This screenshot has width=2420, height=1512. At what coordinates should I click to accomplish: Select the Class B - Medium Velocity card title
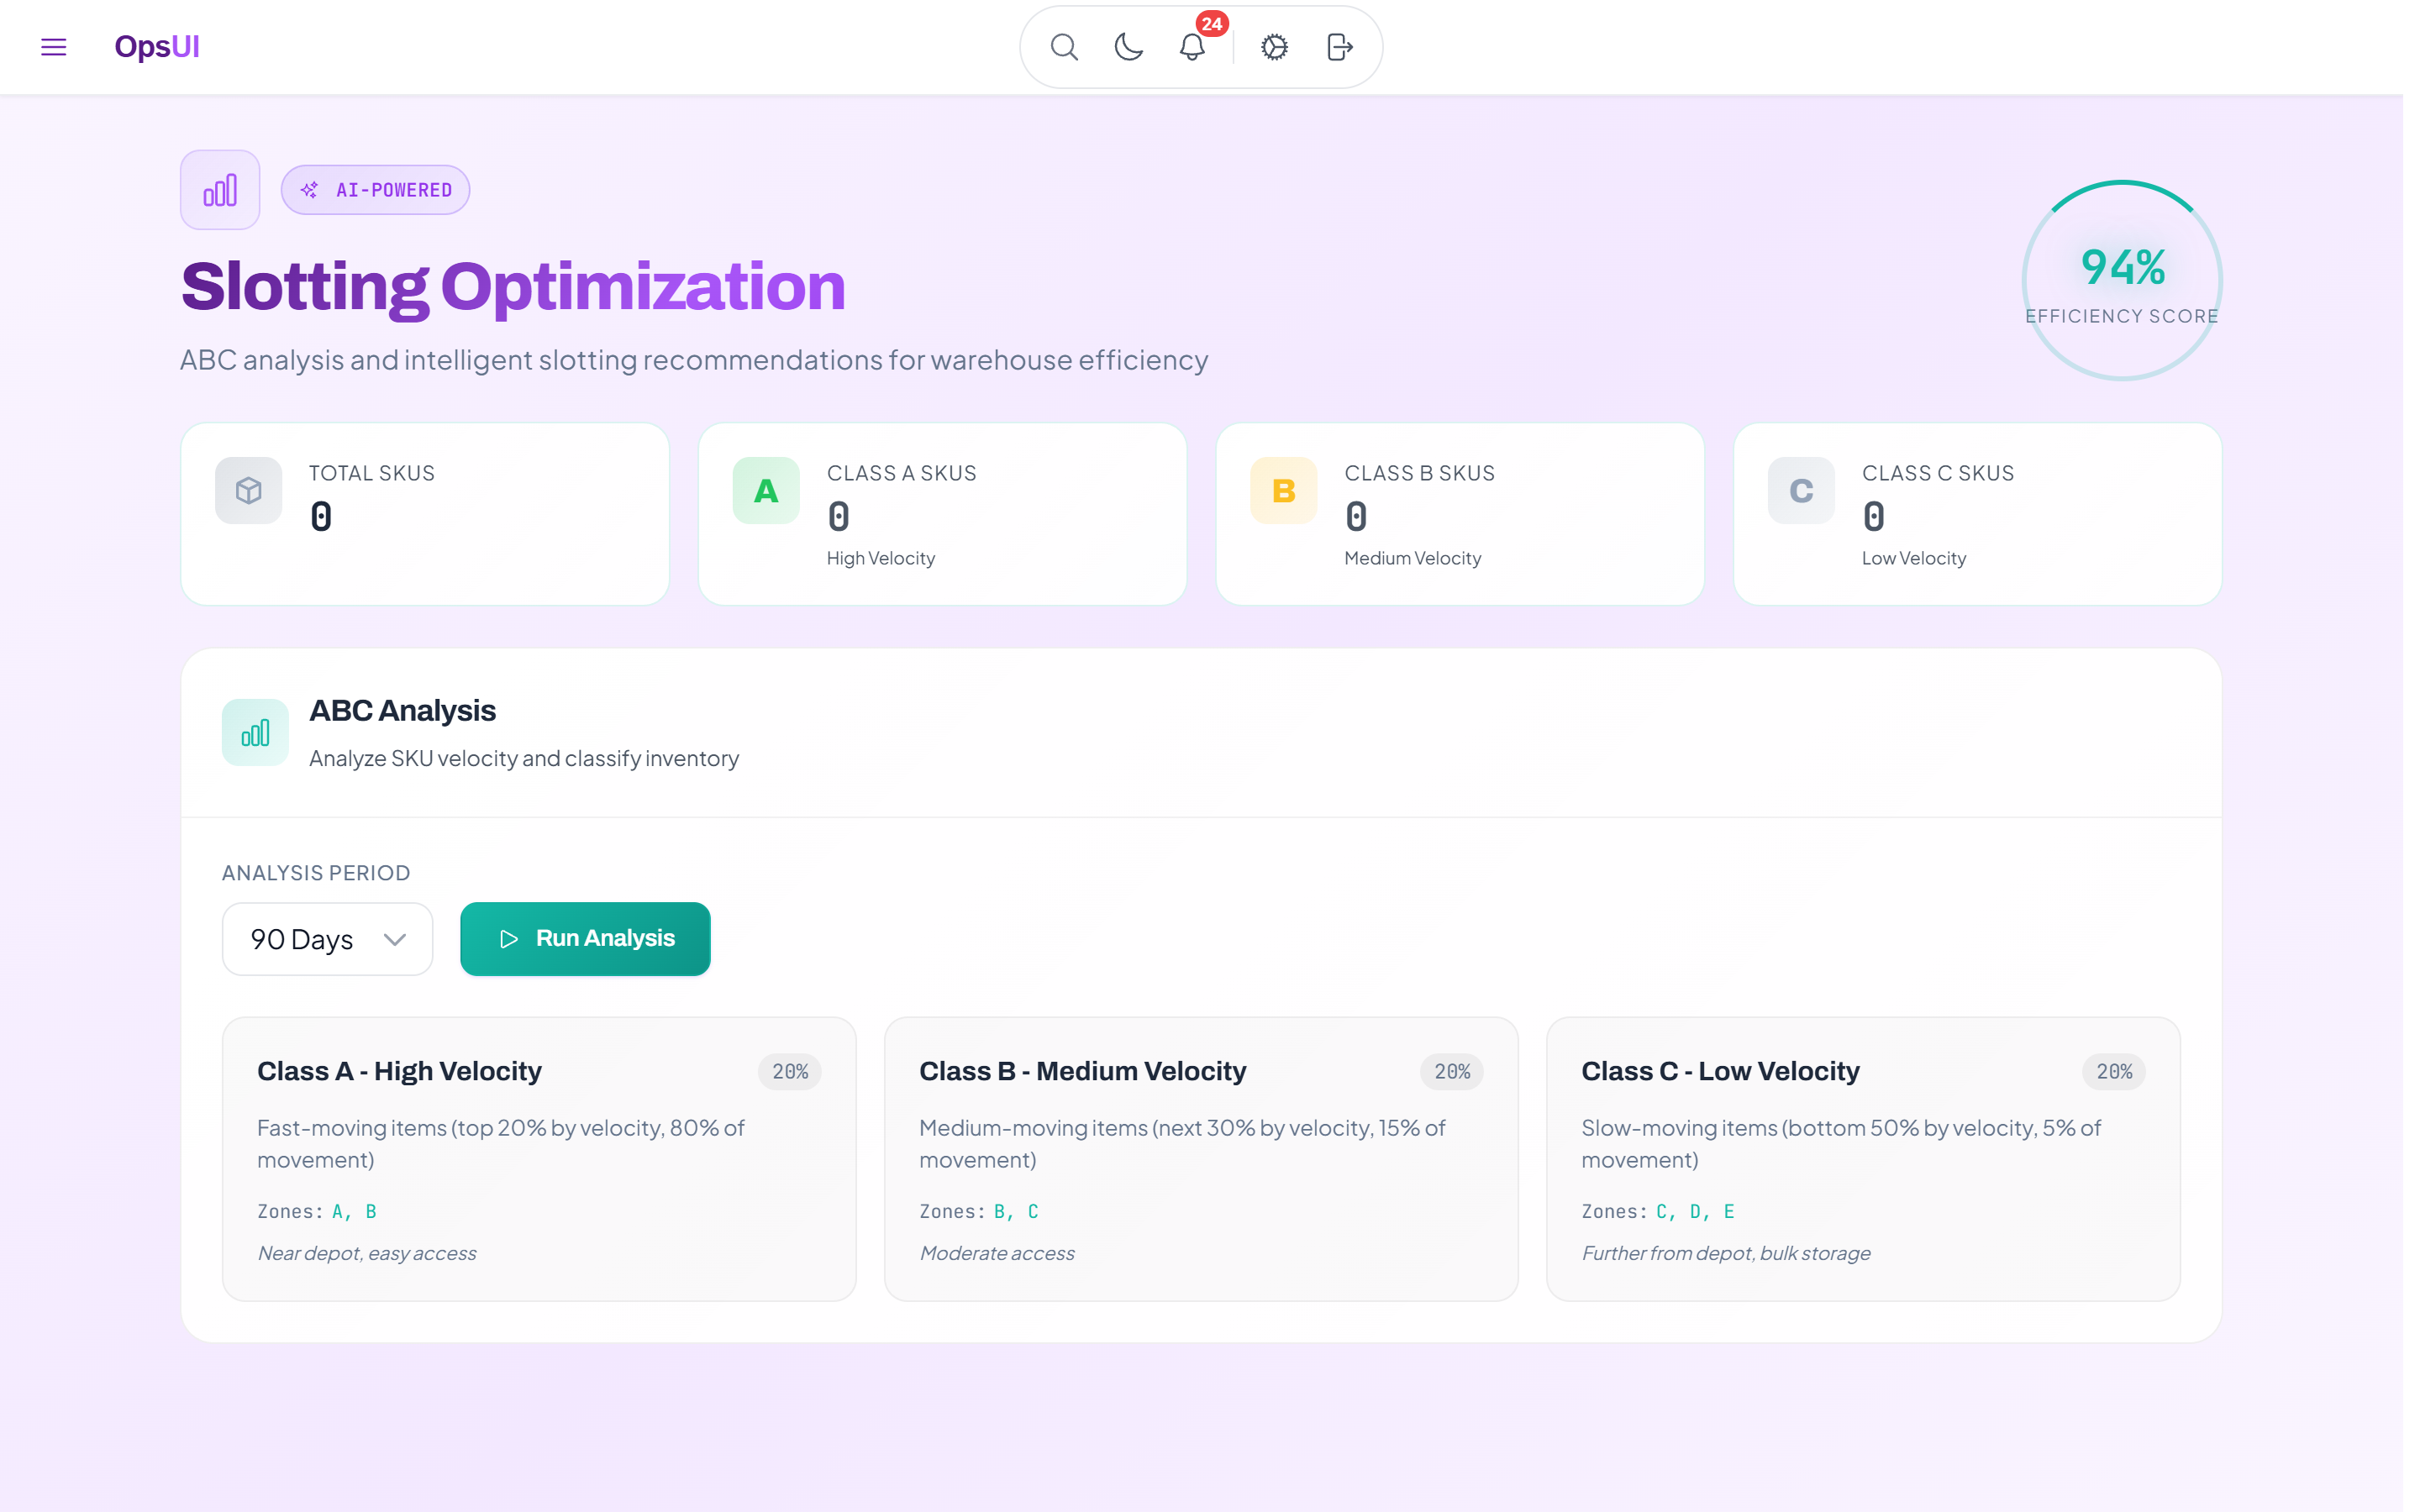pyautogui.click(x=1083, y=1071)
